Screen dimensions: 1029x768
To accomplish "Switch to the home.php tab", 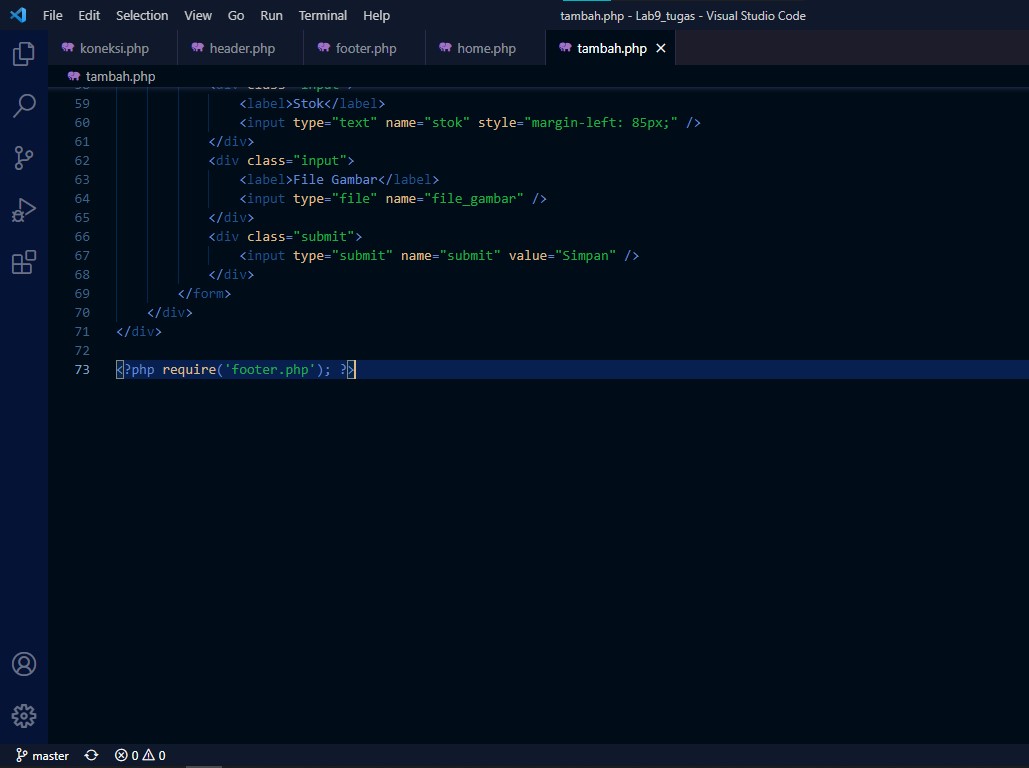I will pyautogui.click(x=485, y=49).
